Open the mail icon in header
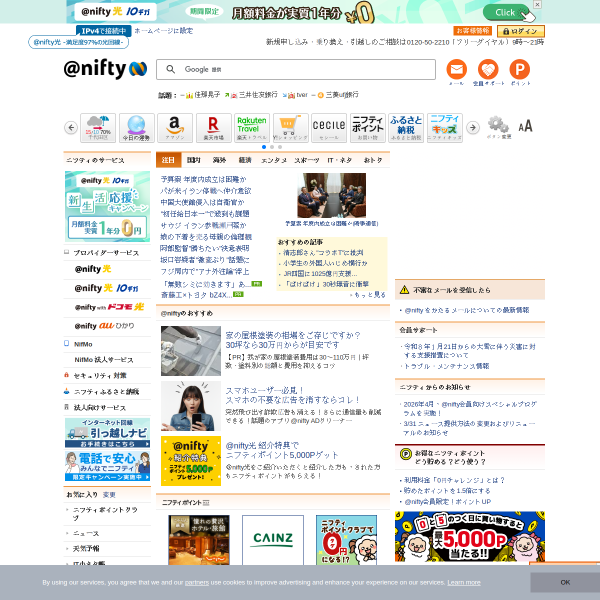Image resolution: width=600 pixels, height=600 pixels. 457,70
